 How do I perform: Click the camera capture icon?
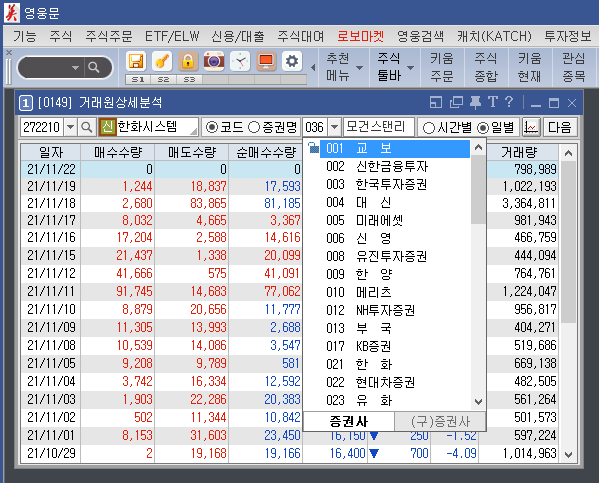coord(214,61)
